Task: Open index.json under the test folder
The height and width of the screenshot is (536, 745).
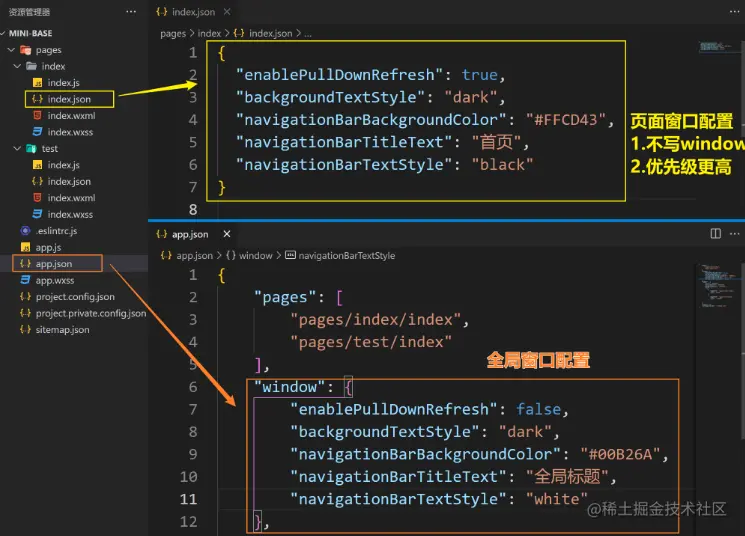Action: click(69, 182)
